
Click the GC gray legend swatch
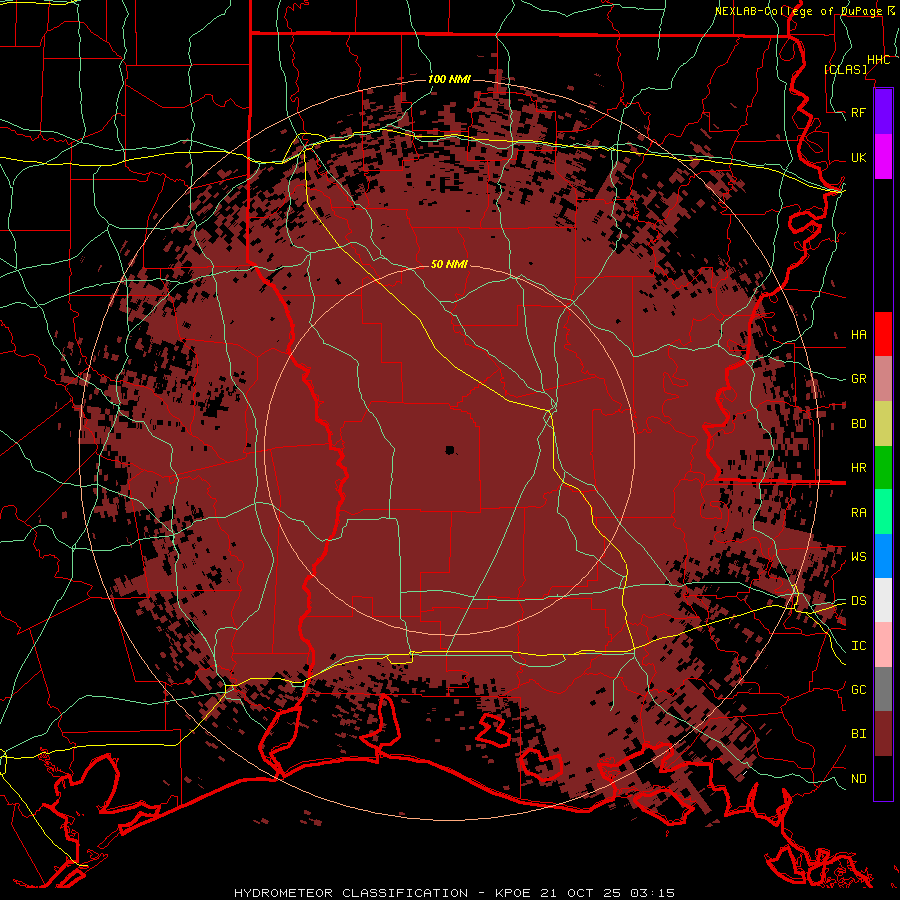(x=883, y=689)
